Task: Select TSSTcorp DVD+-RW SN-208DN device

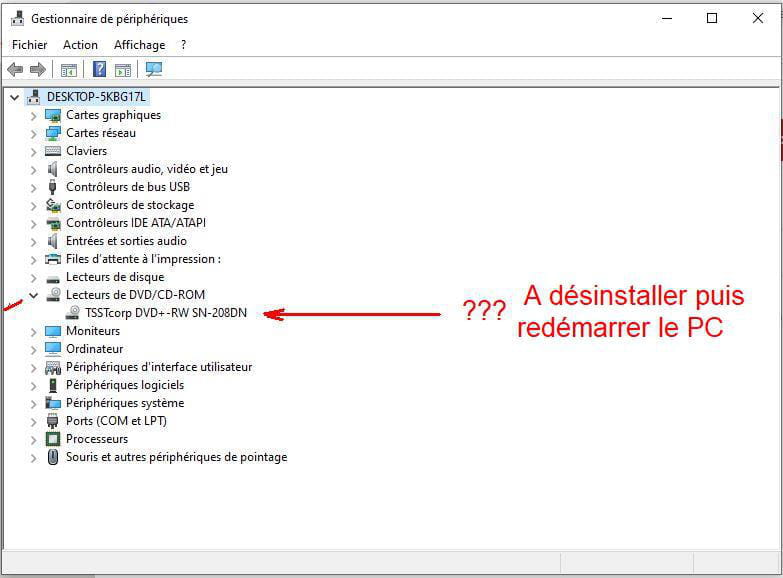Action: pos(166,313)
